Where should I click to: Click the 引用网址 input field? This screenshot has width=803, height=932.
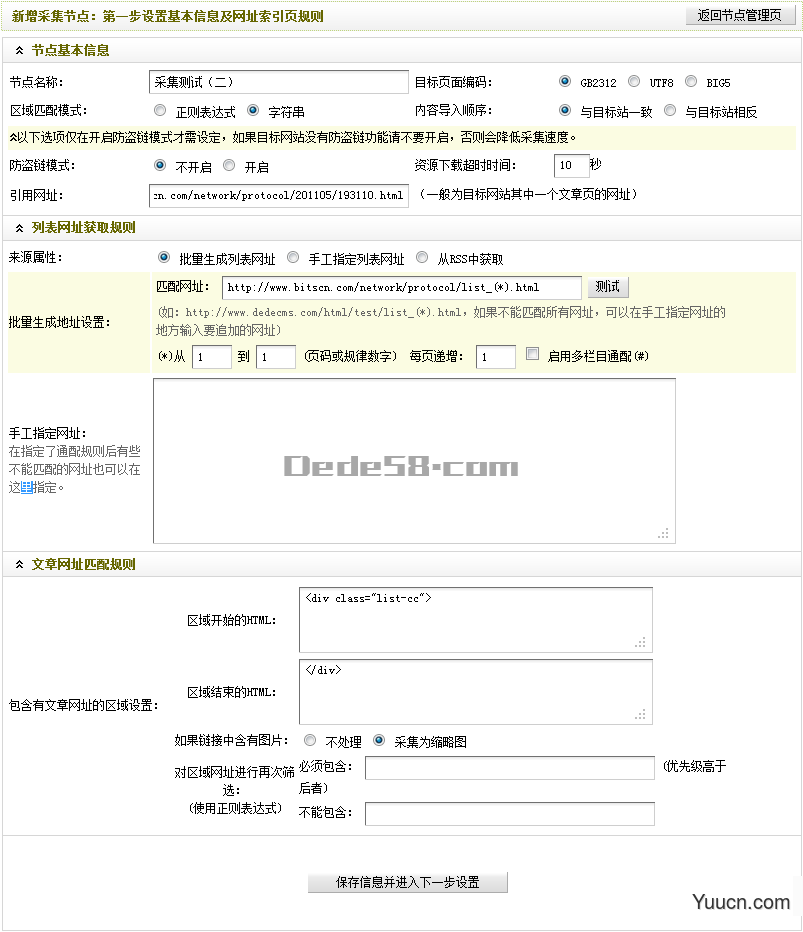[x=279, y=196]
